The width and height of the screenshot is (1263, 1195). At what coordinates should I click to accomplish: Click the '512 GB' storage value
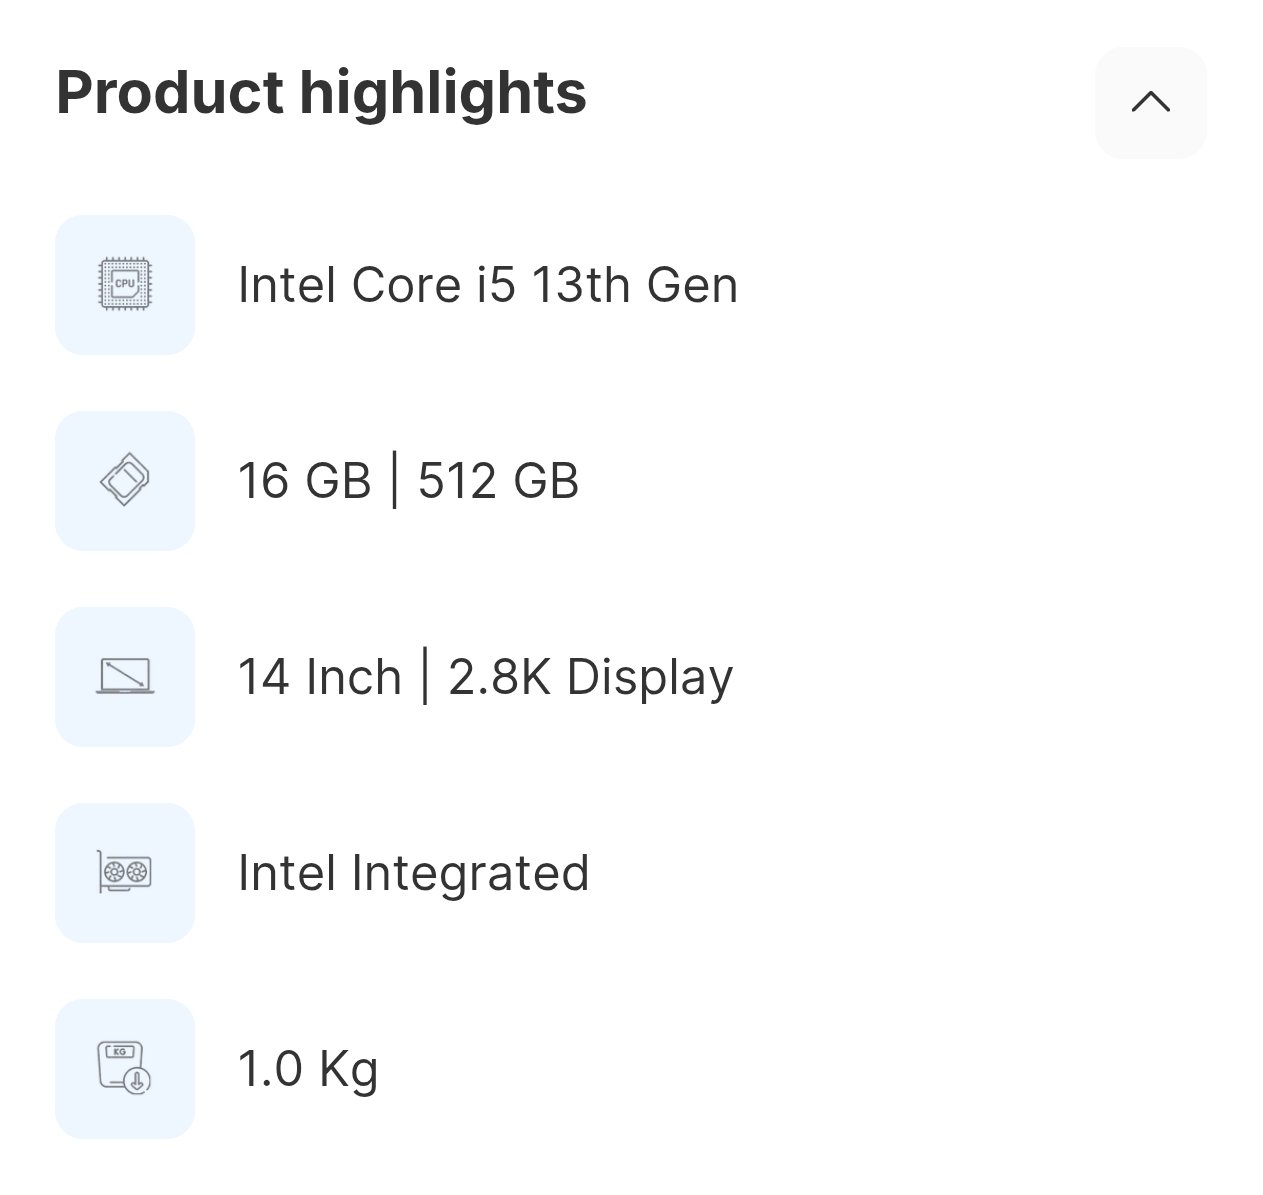(x=498, y=481)
